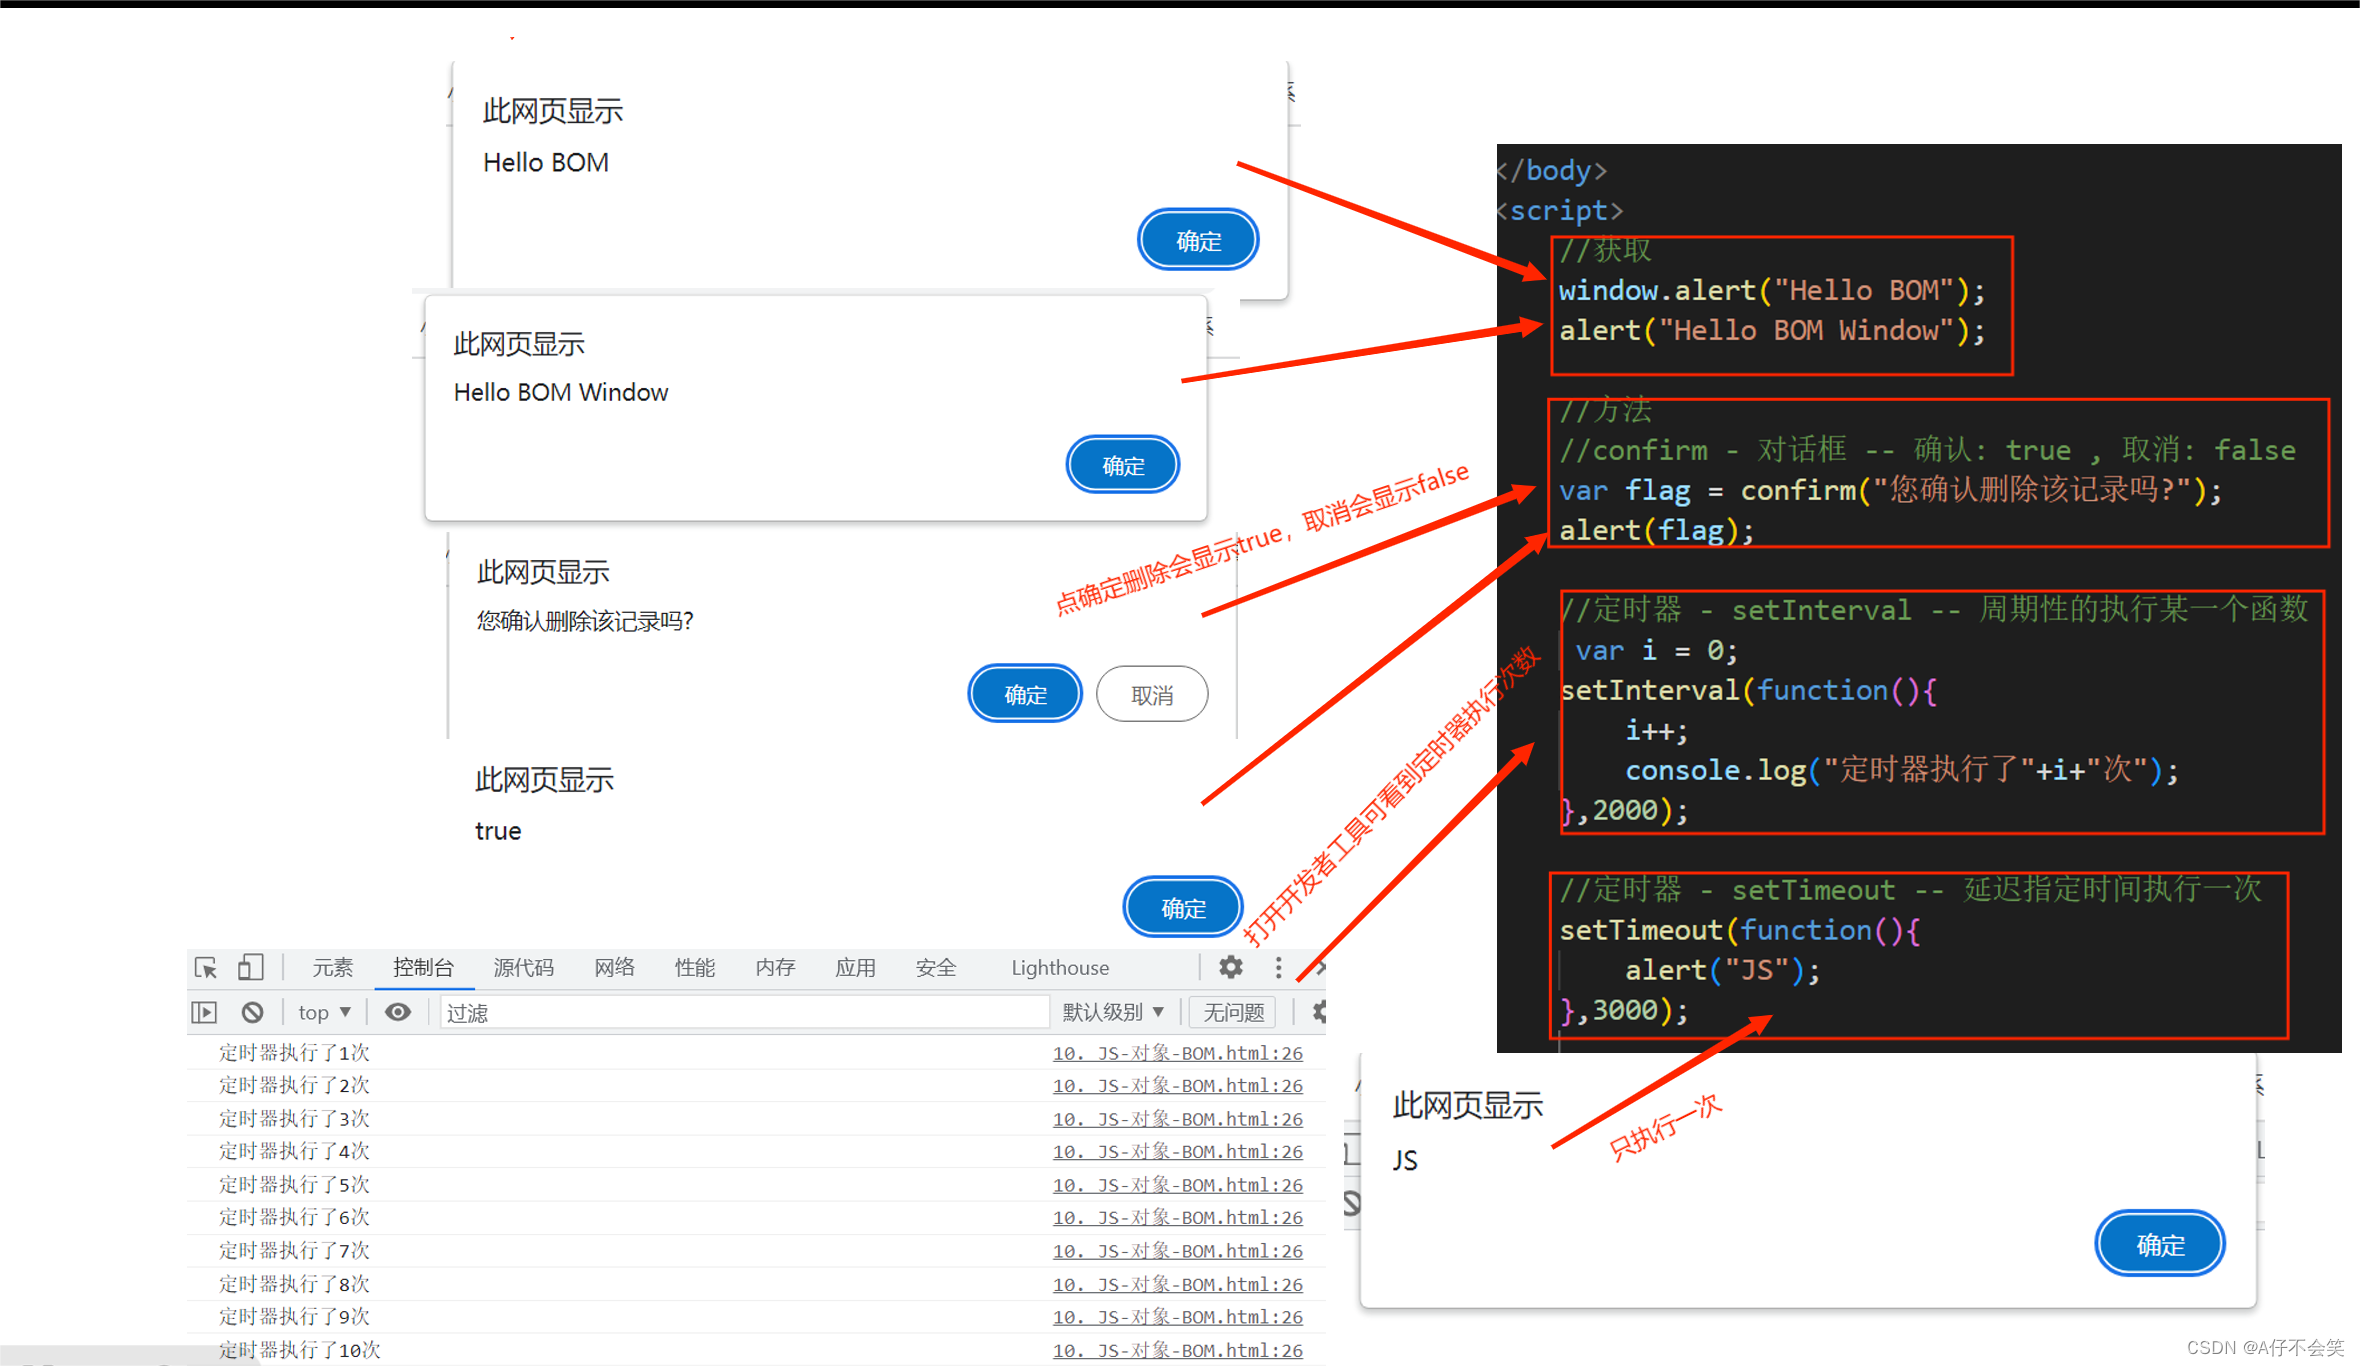Open console settings gear beside 无问题

pos(1320,1012)
